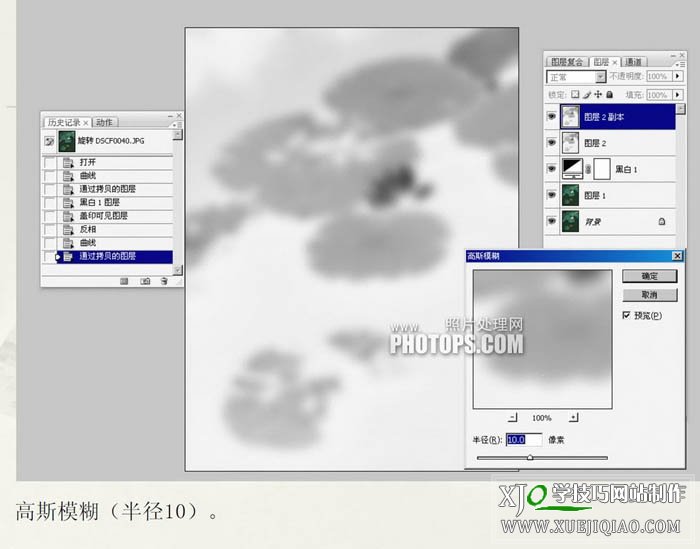700x549 pixels.
Task: Select the 旋转 DSCF0040.JPG snapshot
Action: [107, 141]
